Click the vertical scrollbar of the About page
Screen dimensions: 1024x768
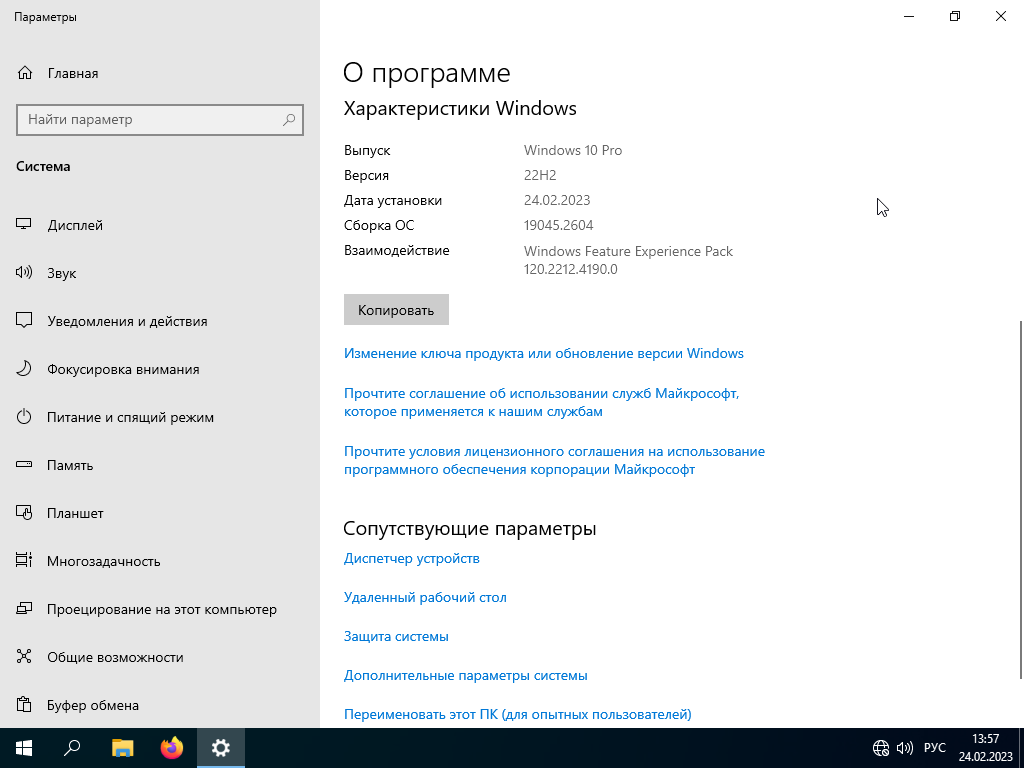pyautogui.click(x=1020, y=500)
